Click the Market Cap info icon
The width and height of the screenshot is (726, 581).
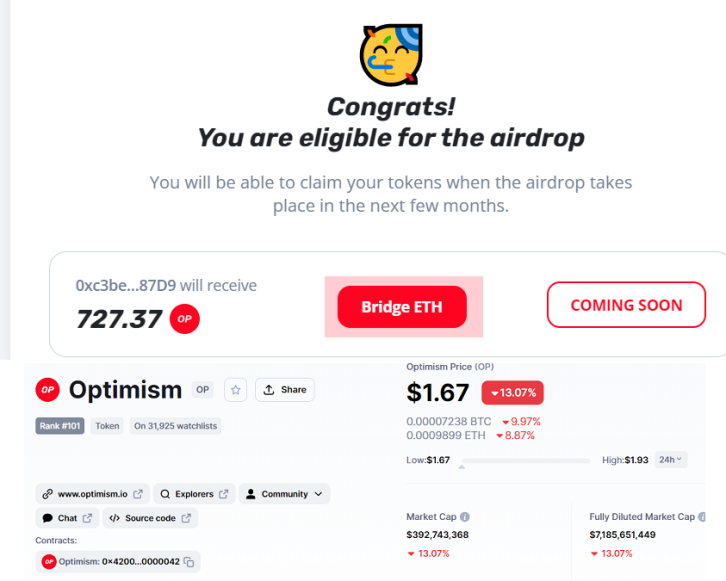[x=465, y=517]
